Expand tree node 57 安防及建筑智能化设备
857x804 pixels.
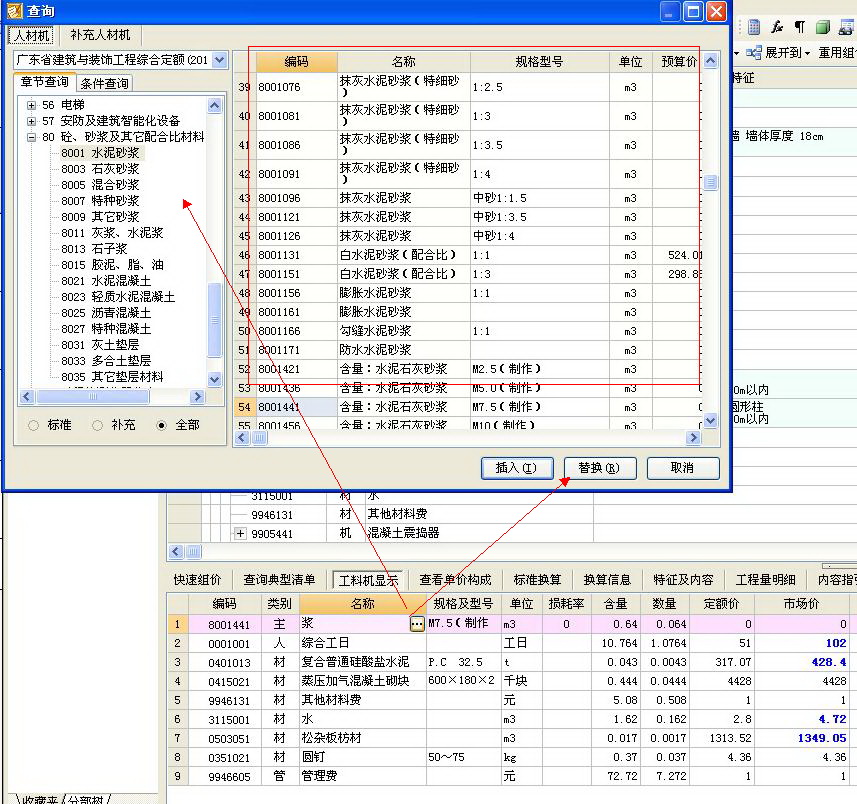tap(31, 121)
